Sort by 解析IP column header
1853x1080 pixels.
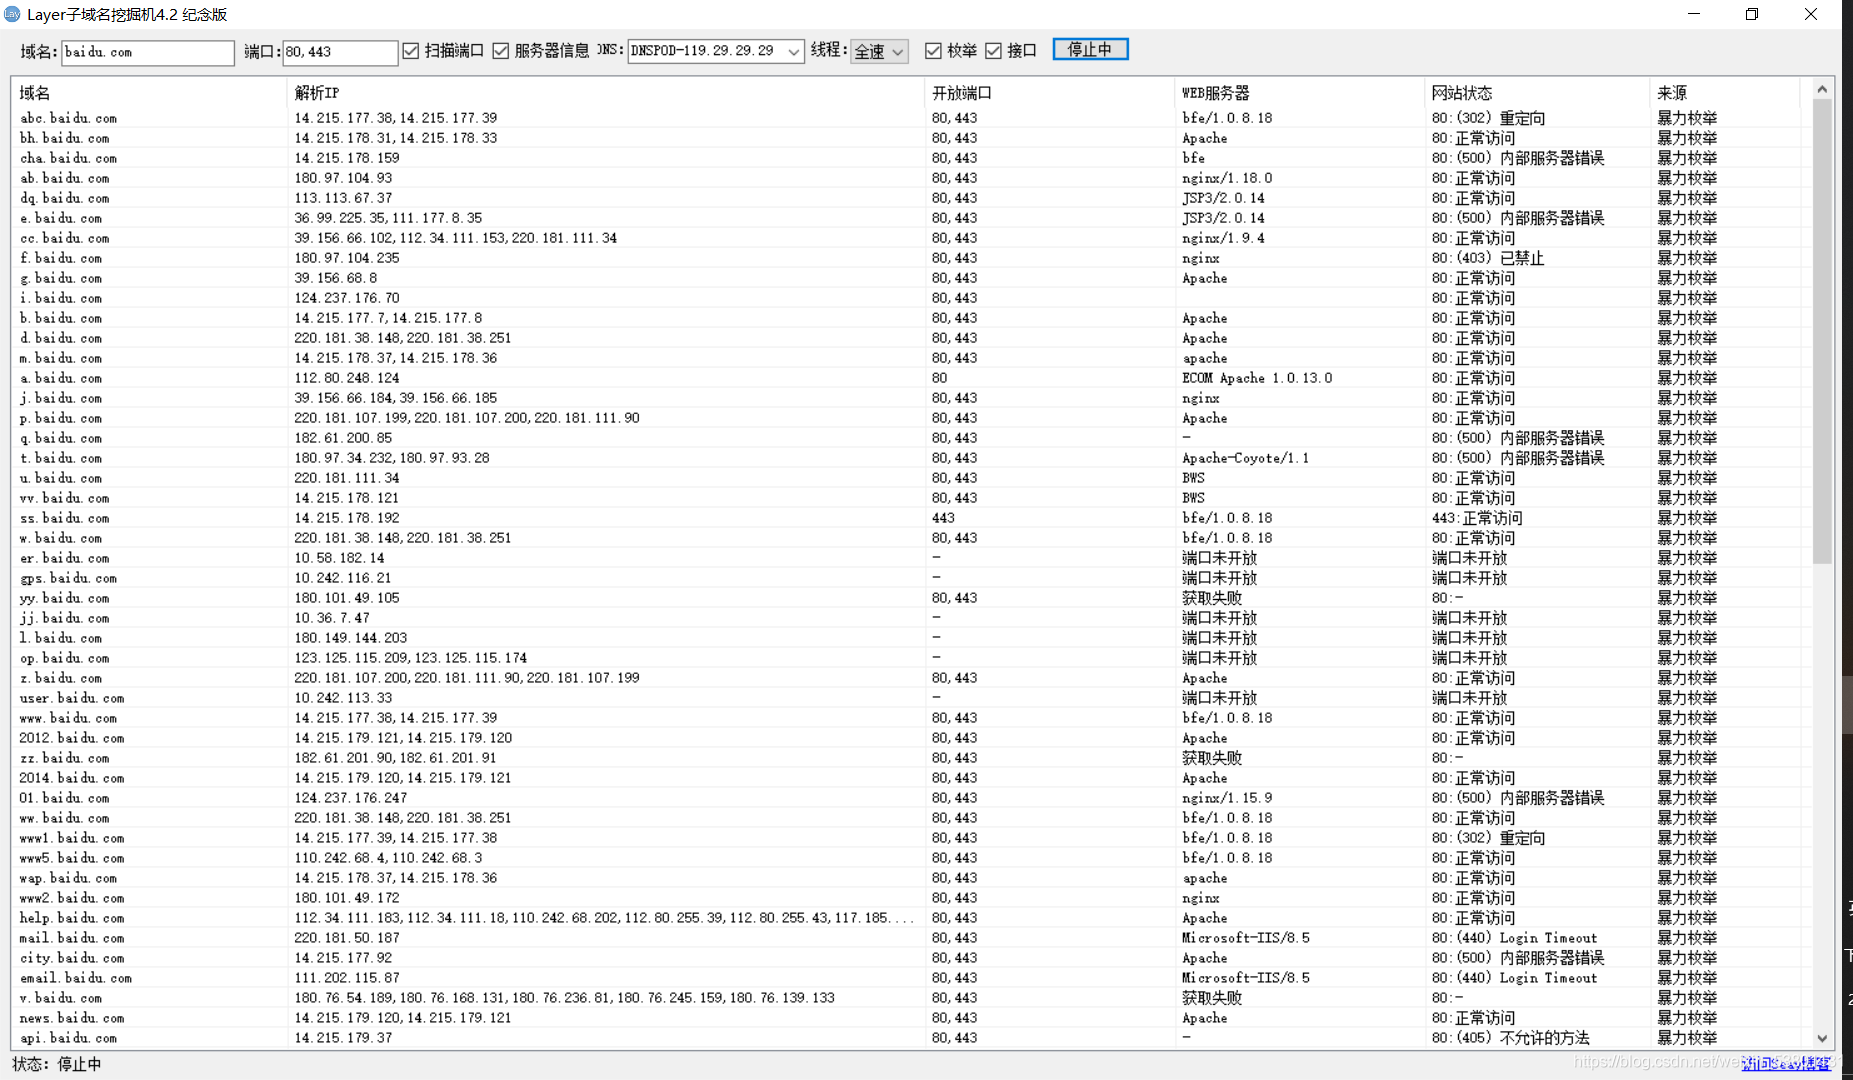[x=605, y=93]
